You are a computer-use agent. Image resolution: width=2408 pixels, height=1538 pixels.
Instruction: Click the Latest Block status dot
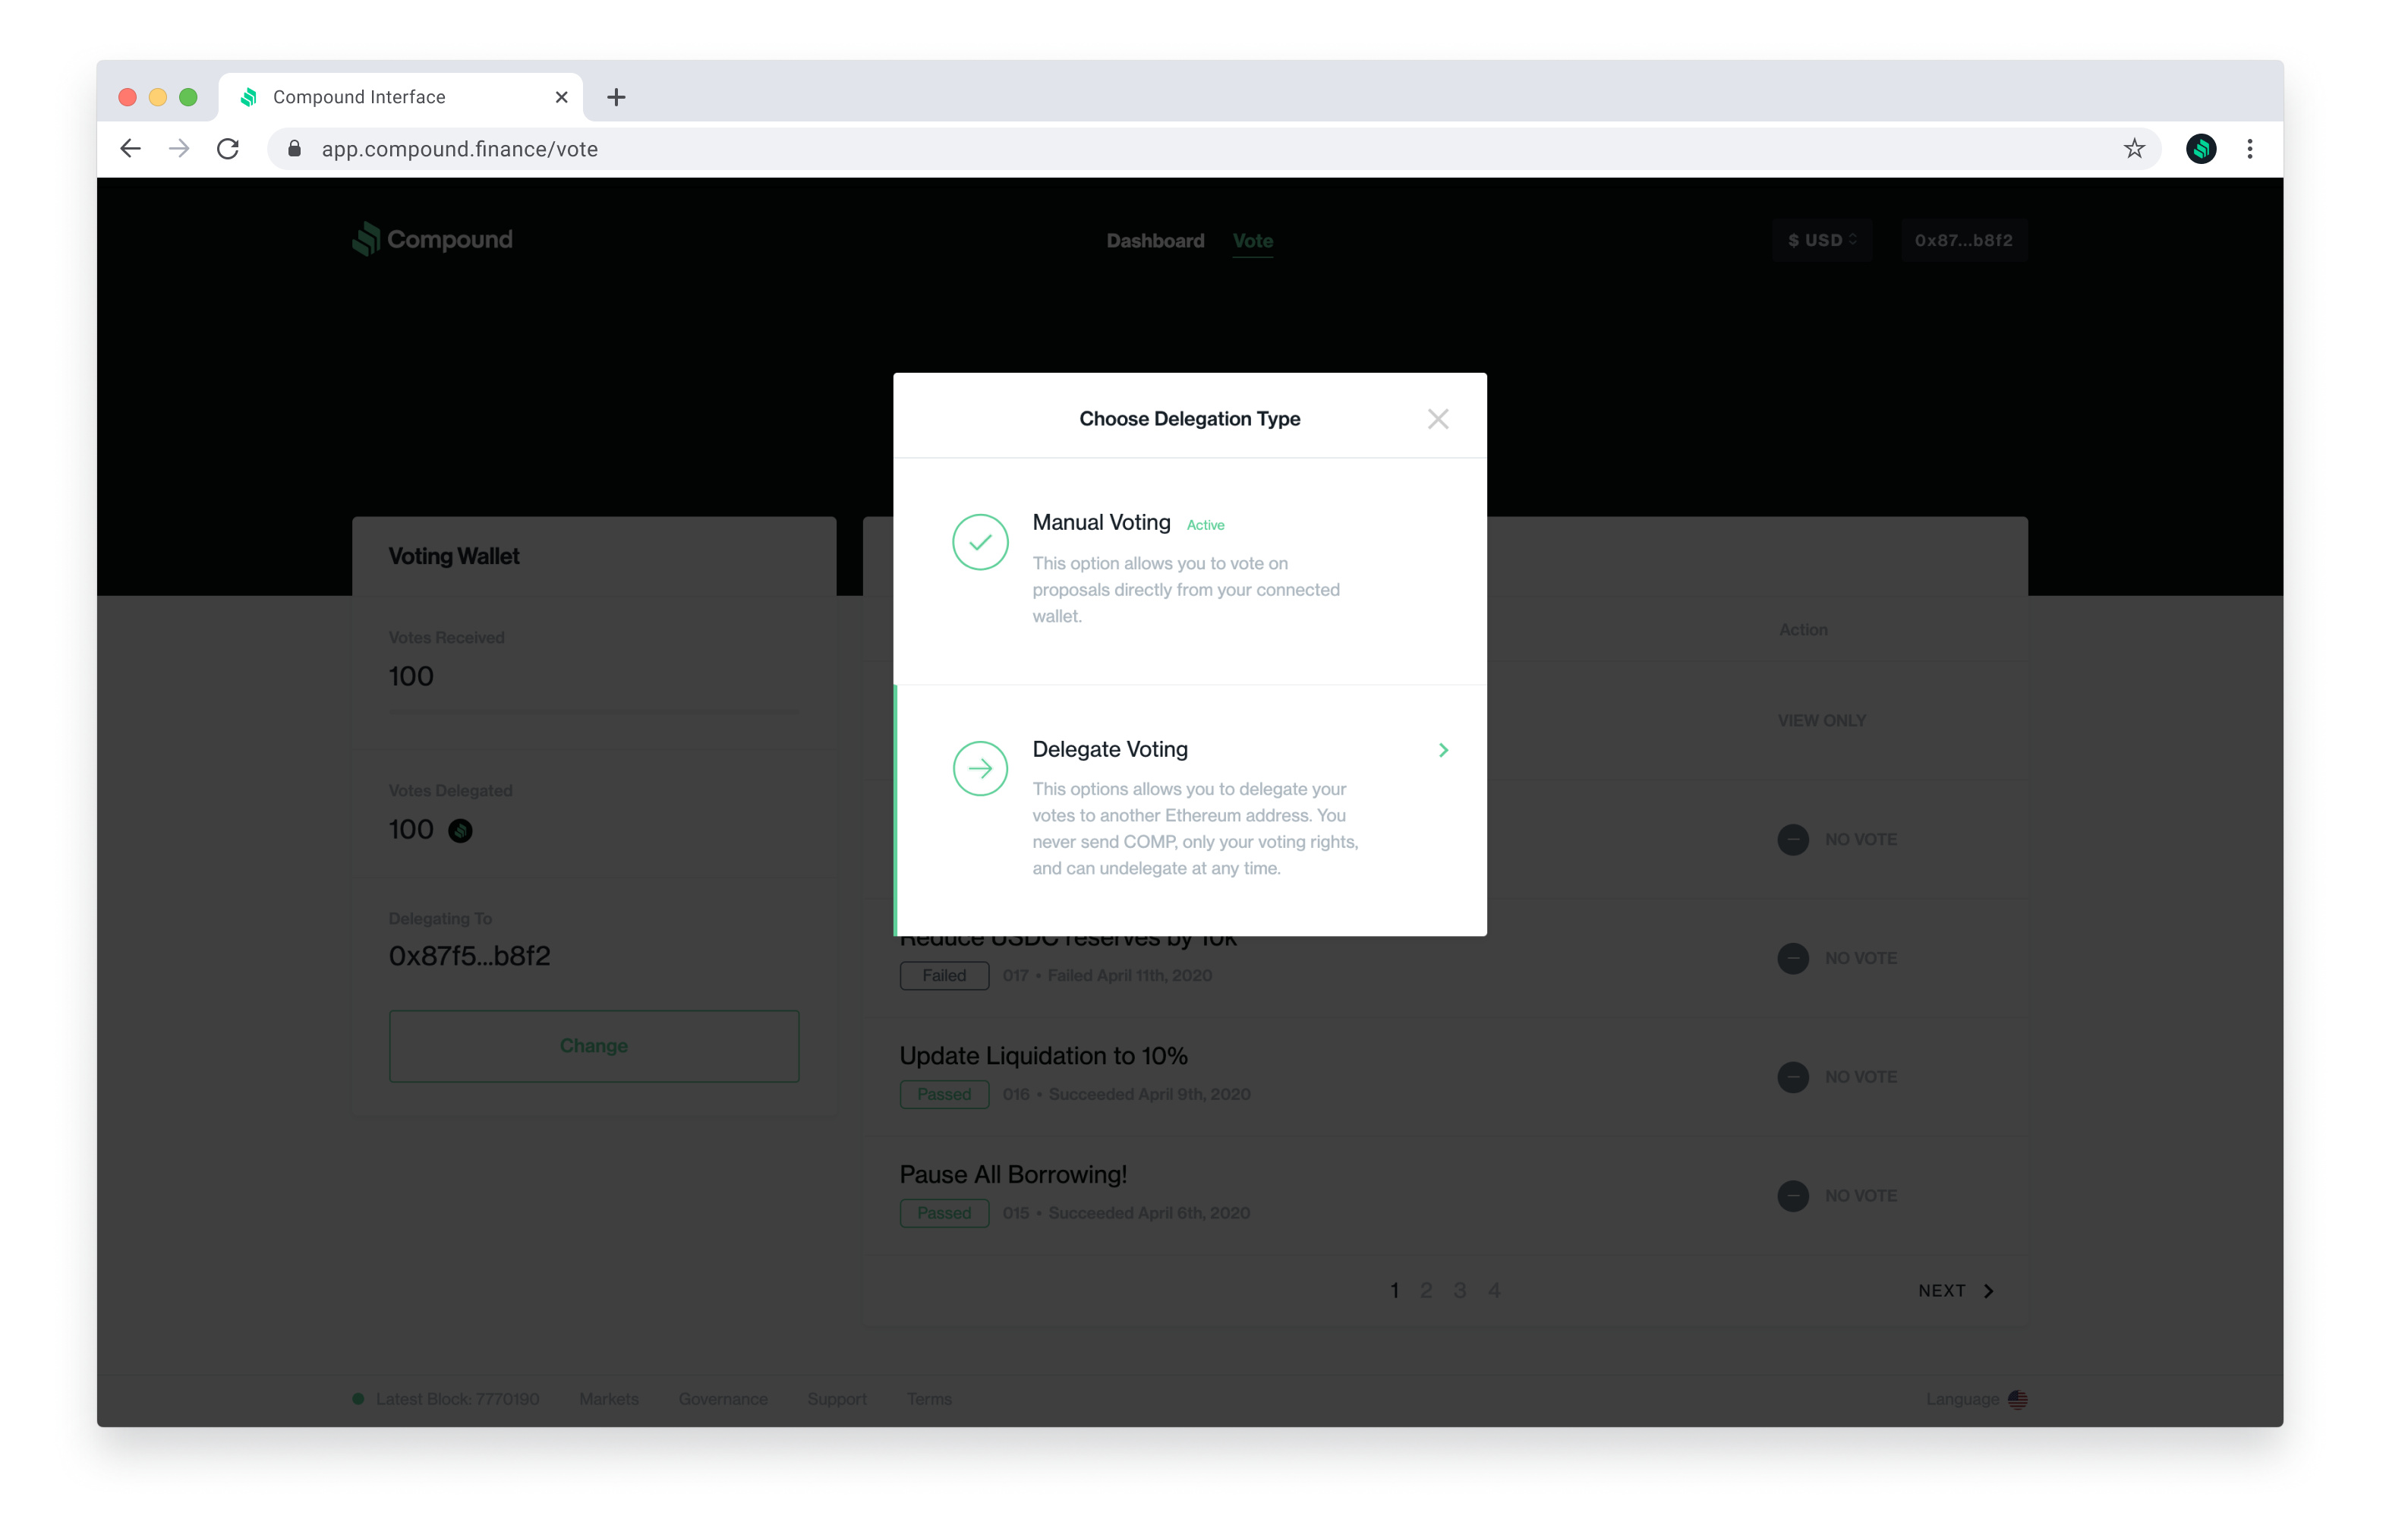click(x=358, y=1399)
